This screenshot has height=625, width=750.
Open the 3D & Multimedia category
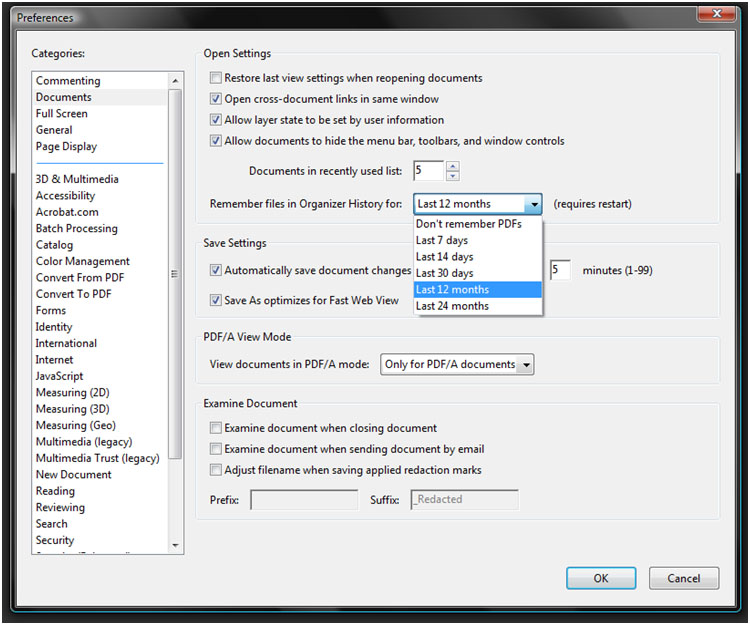click(x=77, y=179)
